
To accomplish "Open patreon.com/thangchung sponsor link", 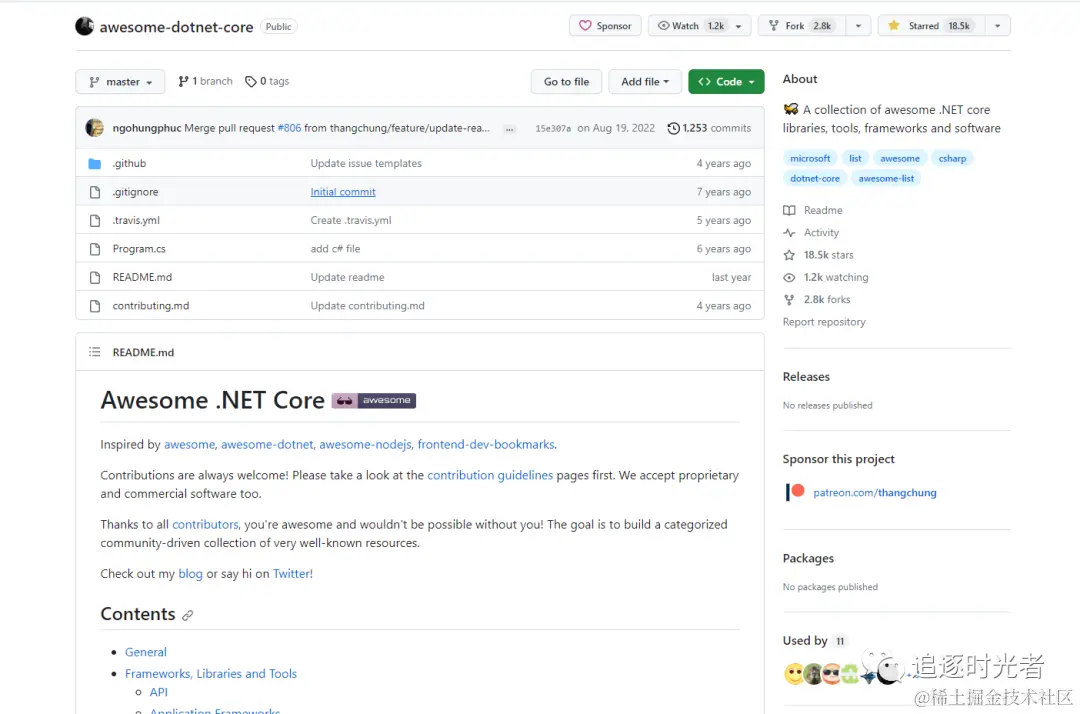I will click(874, 492).
